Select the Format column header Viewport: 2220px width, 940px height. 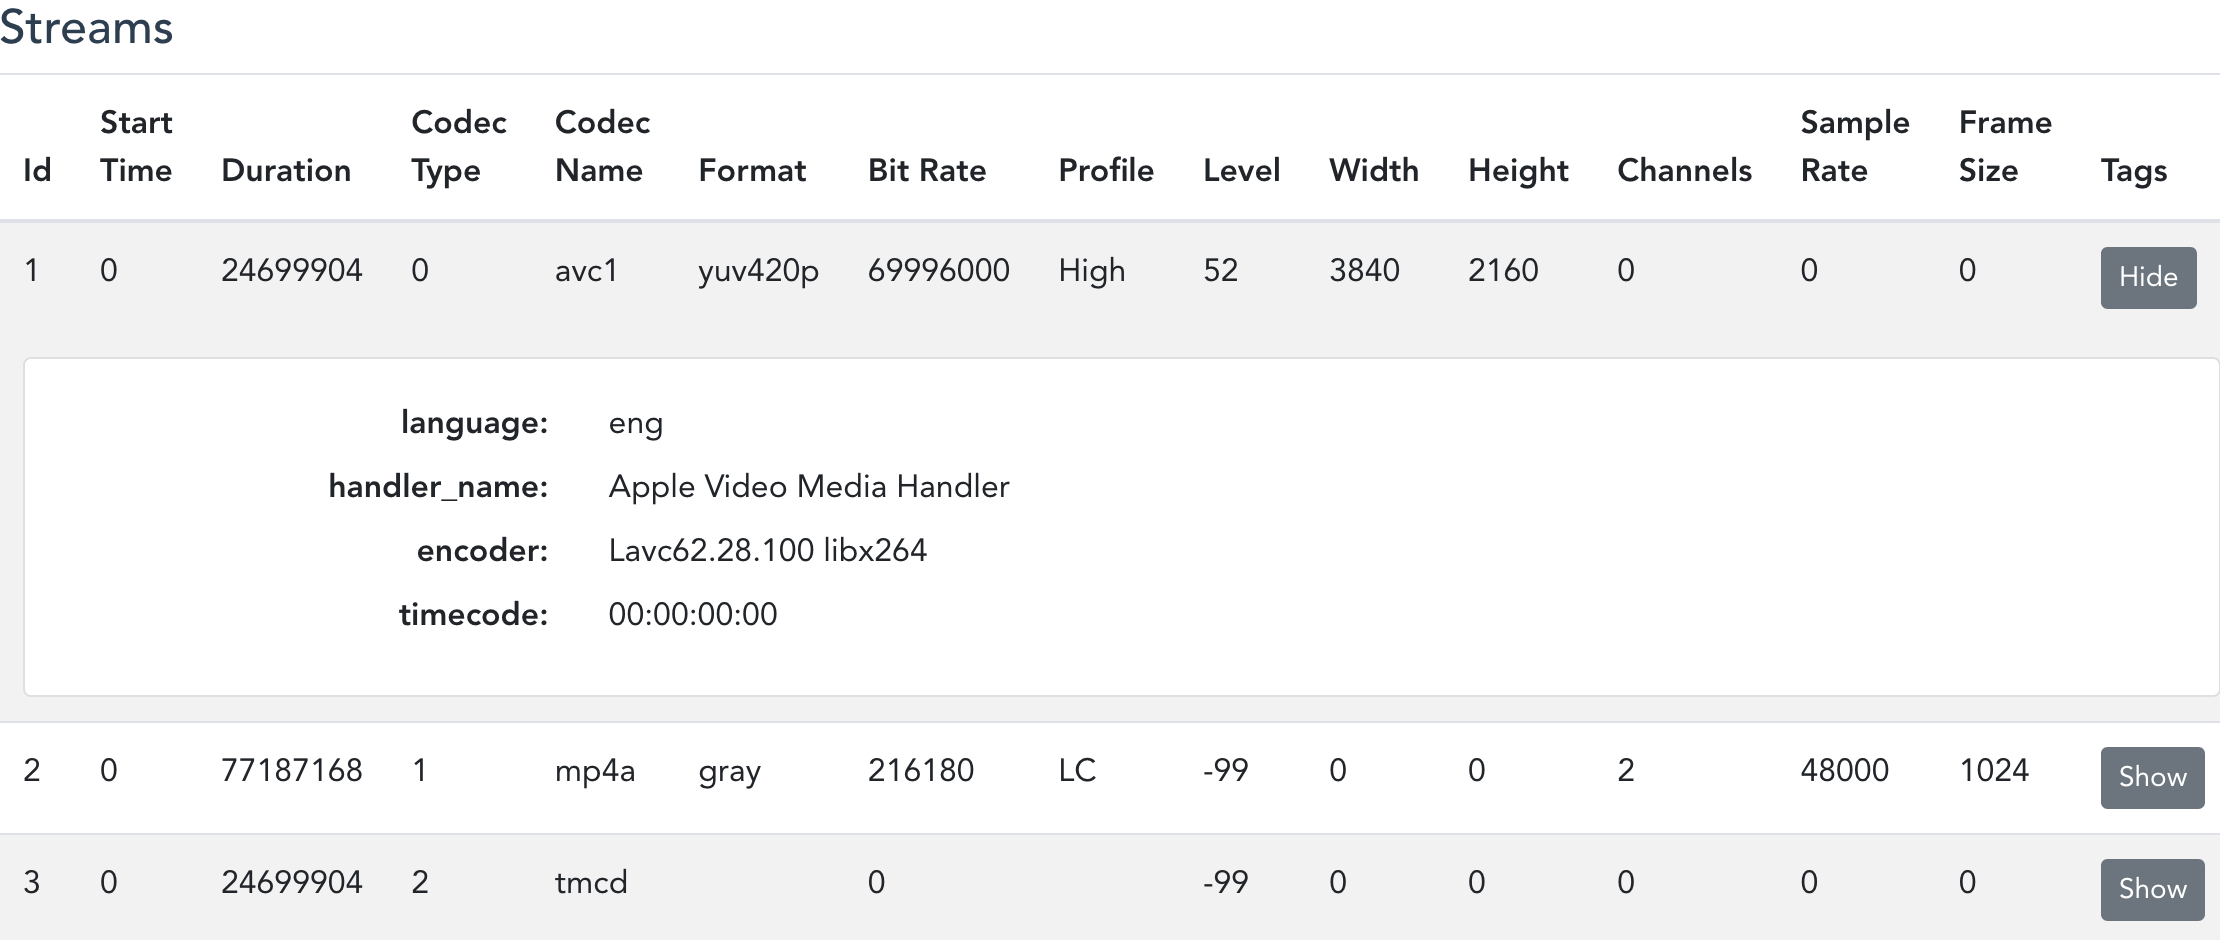pos(752,170)
